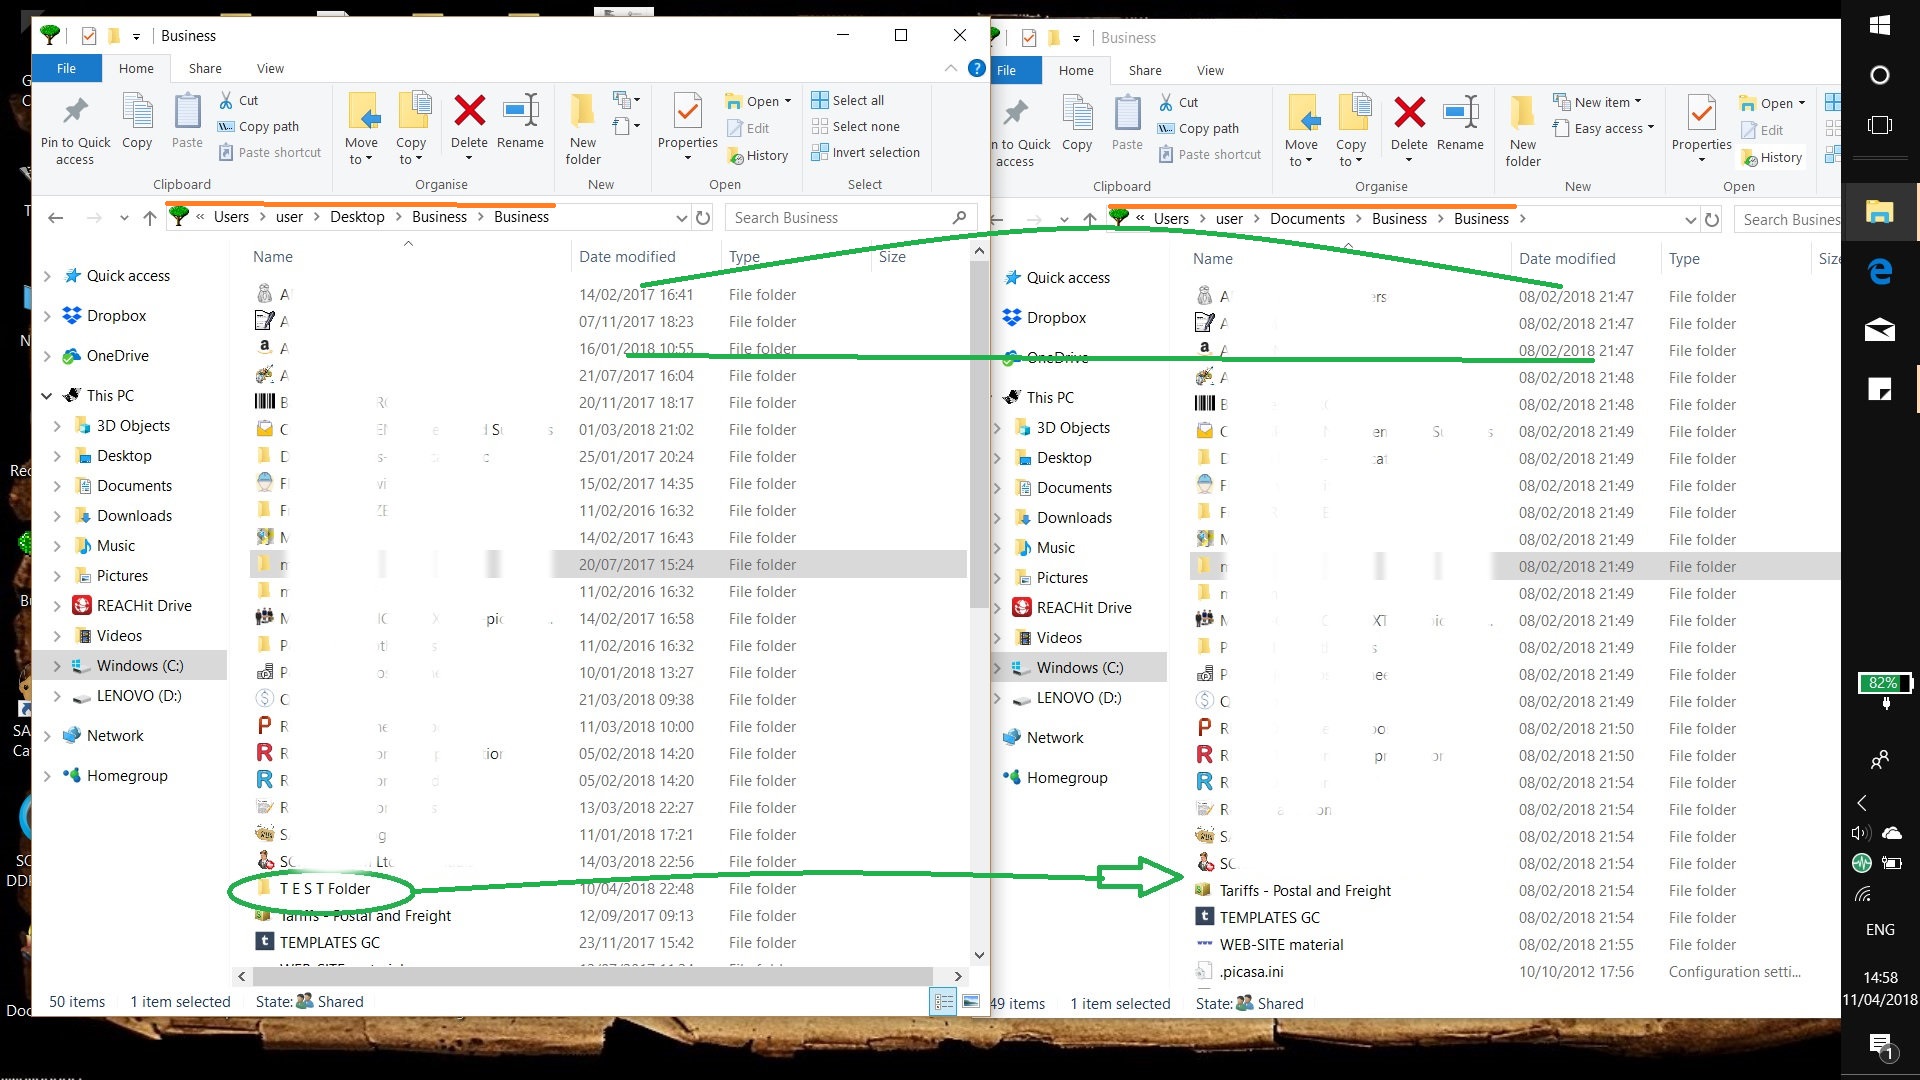Click the Copy icon in left window ribbon
Screen dimensions: 1920x1080
(137, 120)
